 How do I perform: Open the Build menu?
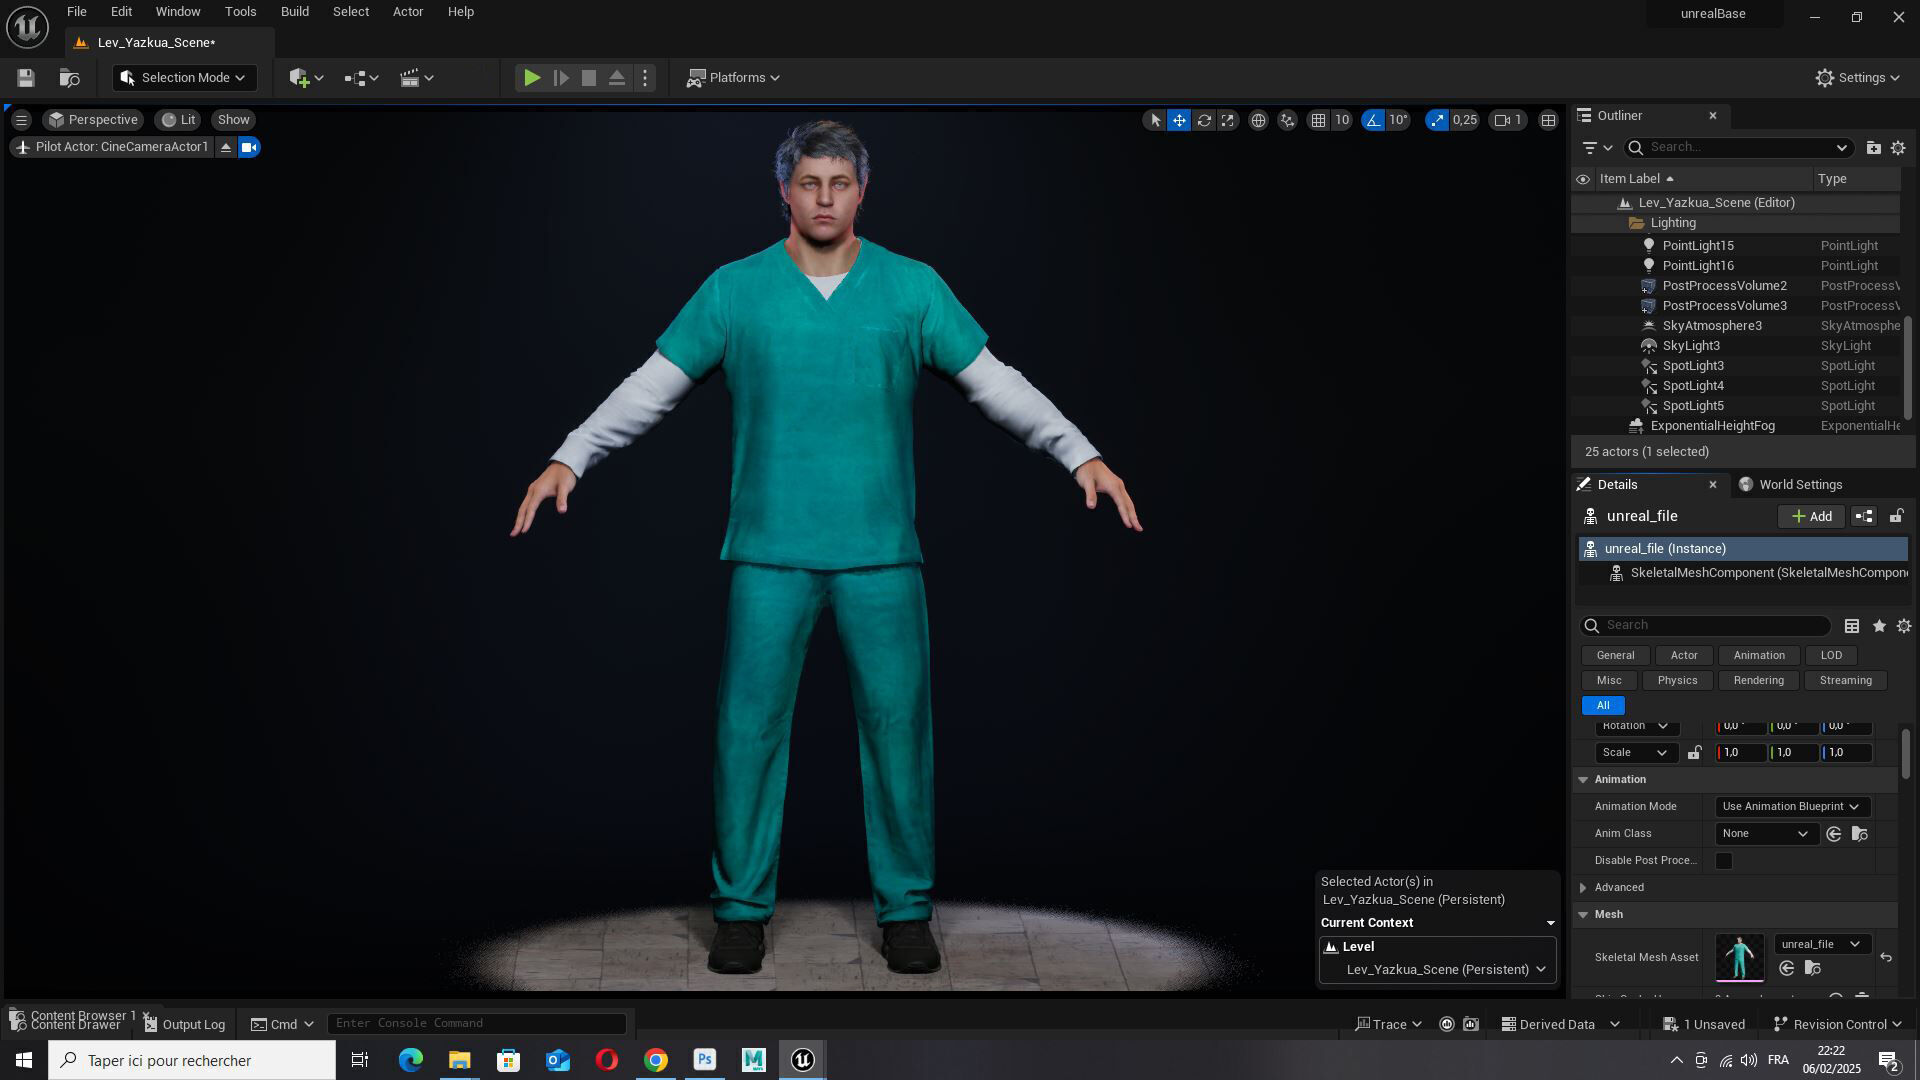click(294, 12)
